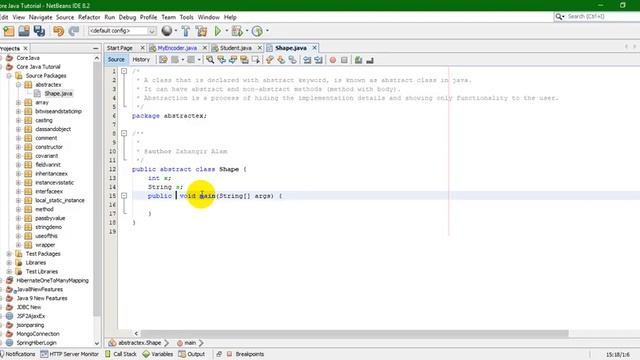Open the Variables window button
This screenshot has height=360, width=640.
(x=158, y=354)
